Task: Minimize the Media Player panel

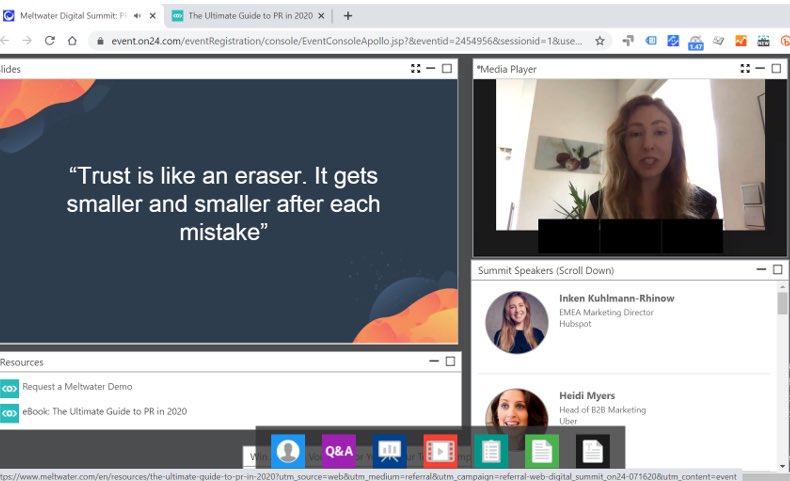Action: coord(760,68)
